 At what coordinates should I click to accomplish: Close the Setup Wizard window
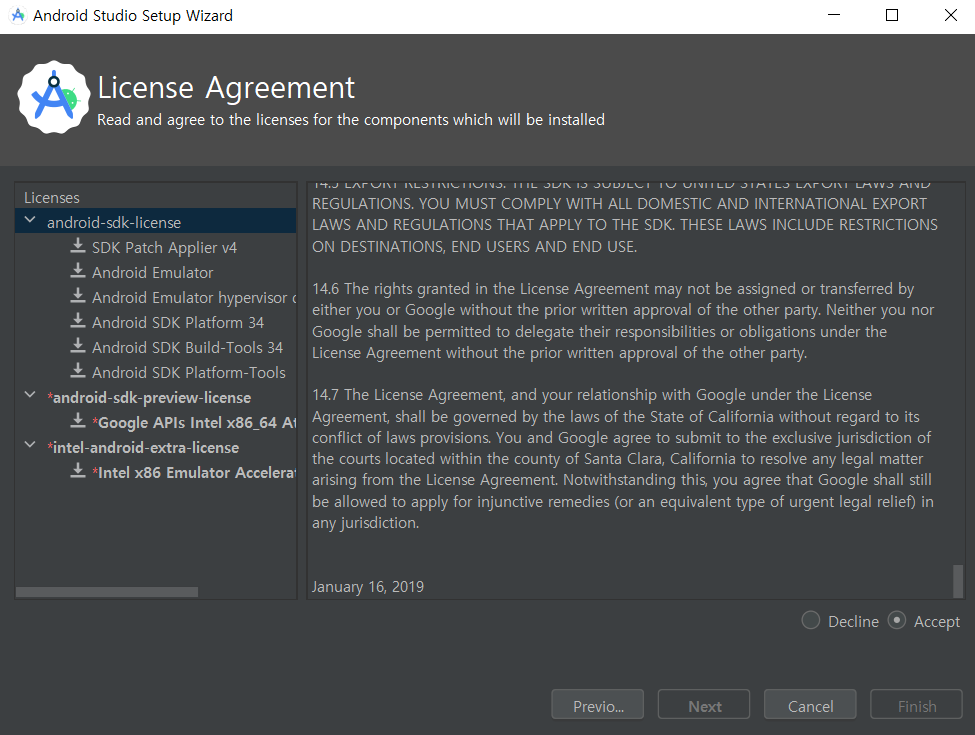point(951,16)
